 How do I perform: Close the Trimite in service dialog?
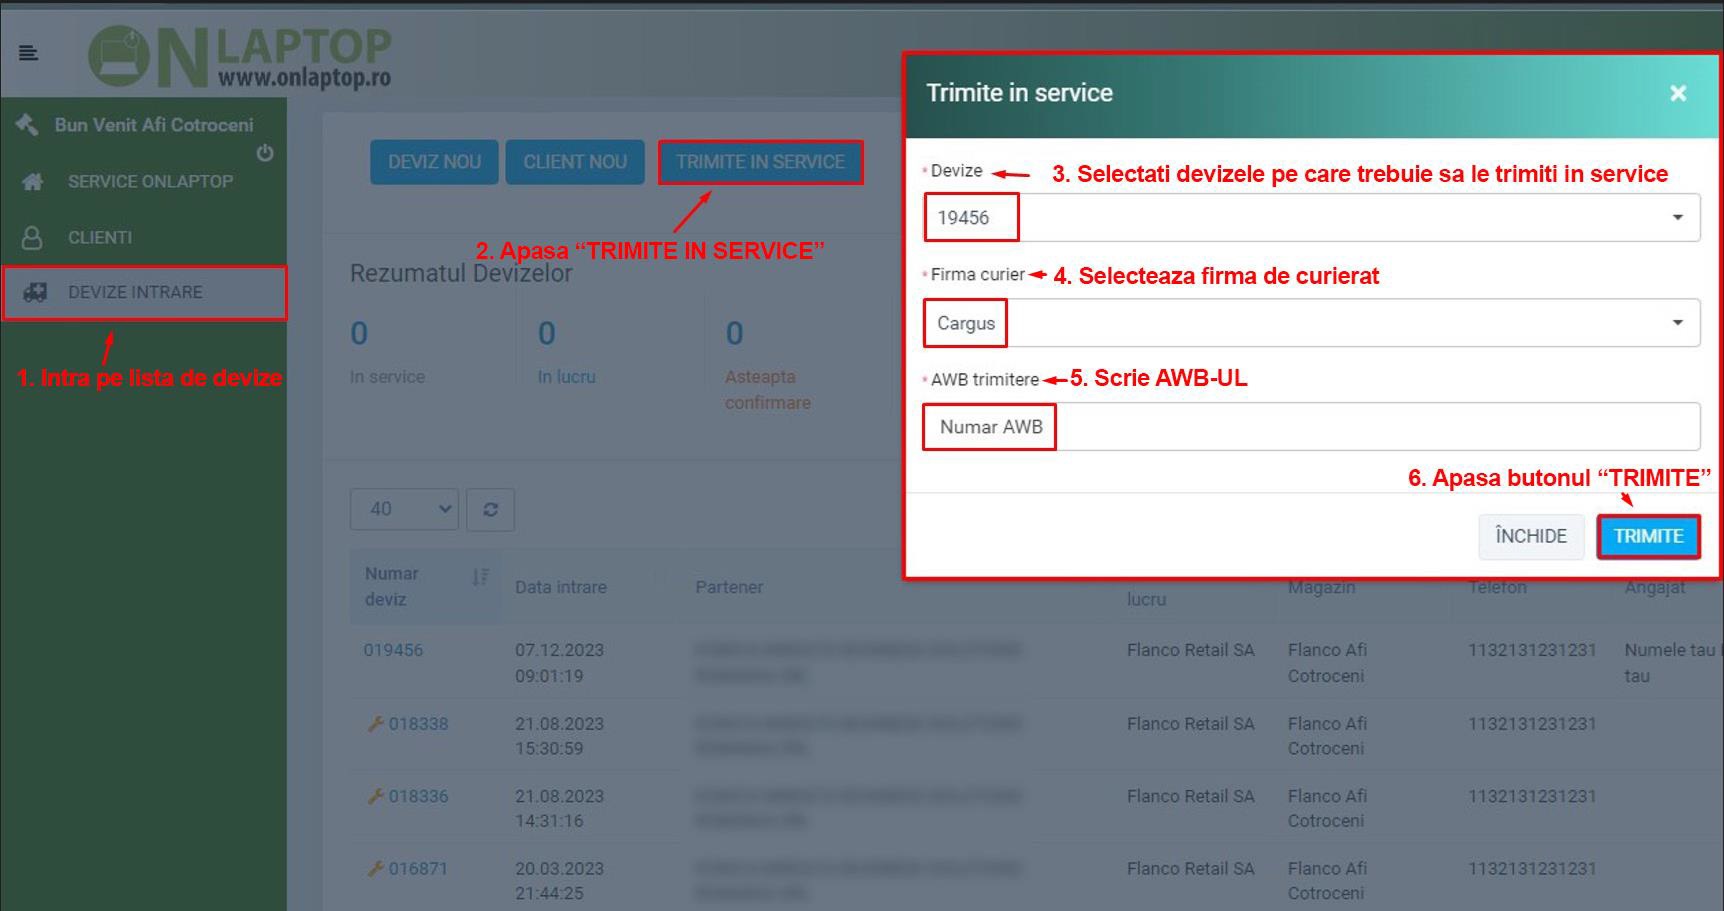coord(1677,93)
